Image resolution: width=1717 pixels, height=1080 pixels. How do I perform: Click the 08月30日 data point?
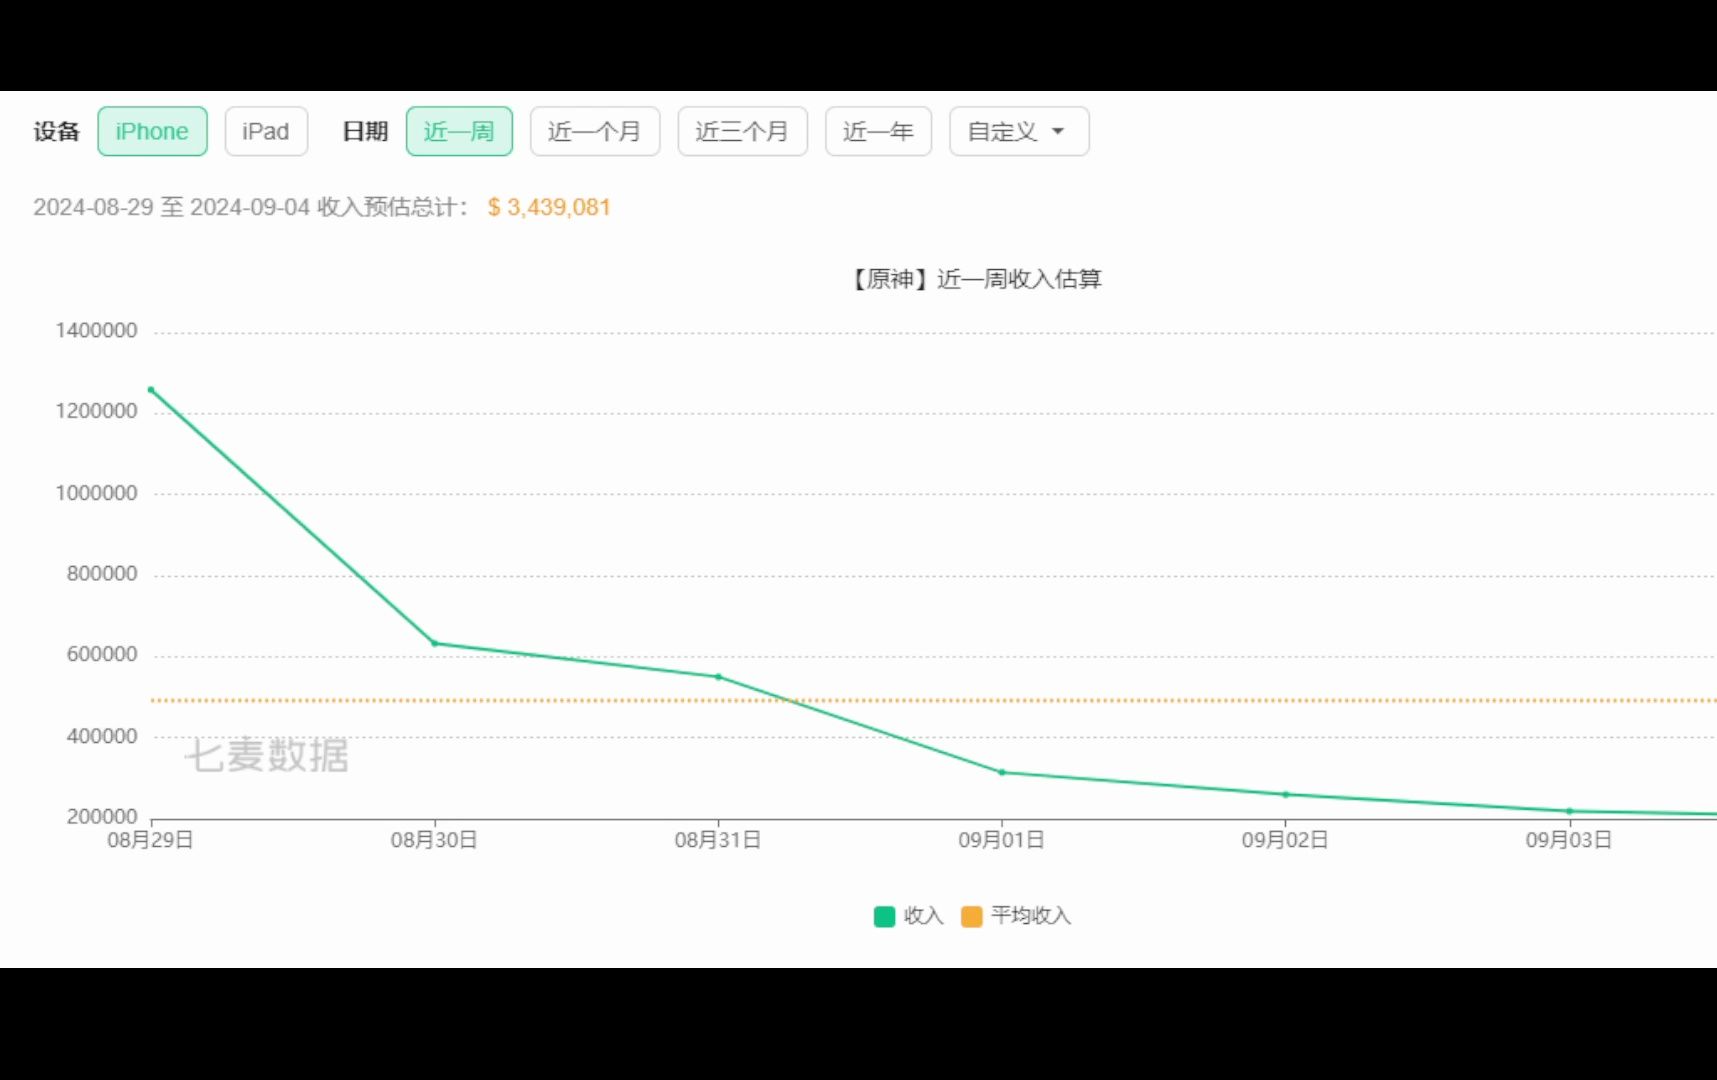pyautogui.click(x=435, y=643)
